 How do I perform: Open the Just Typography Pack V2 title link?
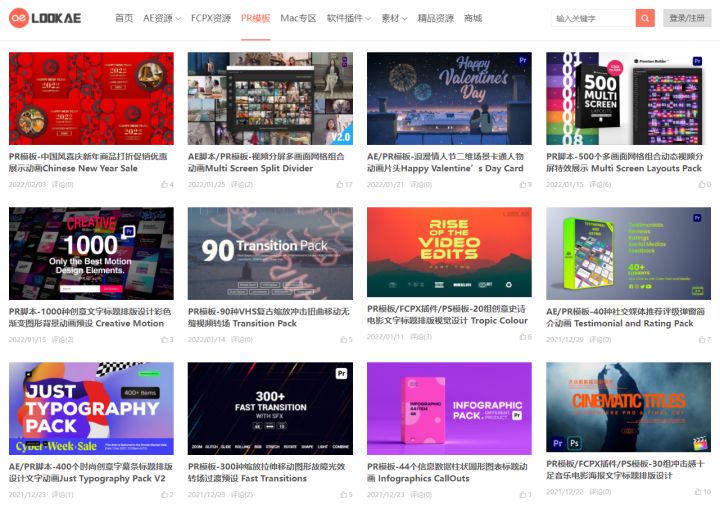[88, 472]
